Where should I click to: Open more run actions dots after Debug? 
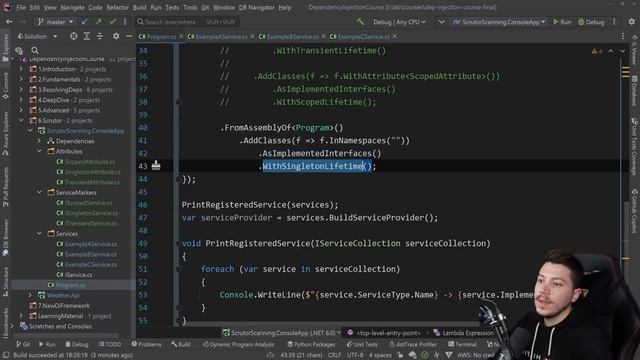[614, 22]
